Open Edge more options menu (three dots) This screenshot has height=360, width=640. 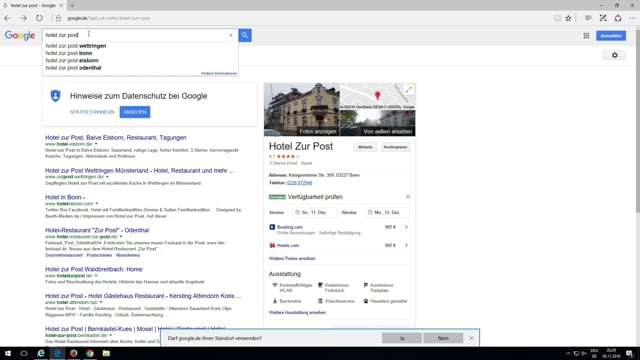tap(632, 18)
